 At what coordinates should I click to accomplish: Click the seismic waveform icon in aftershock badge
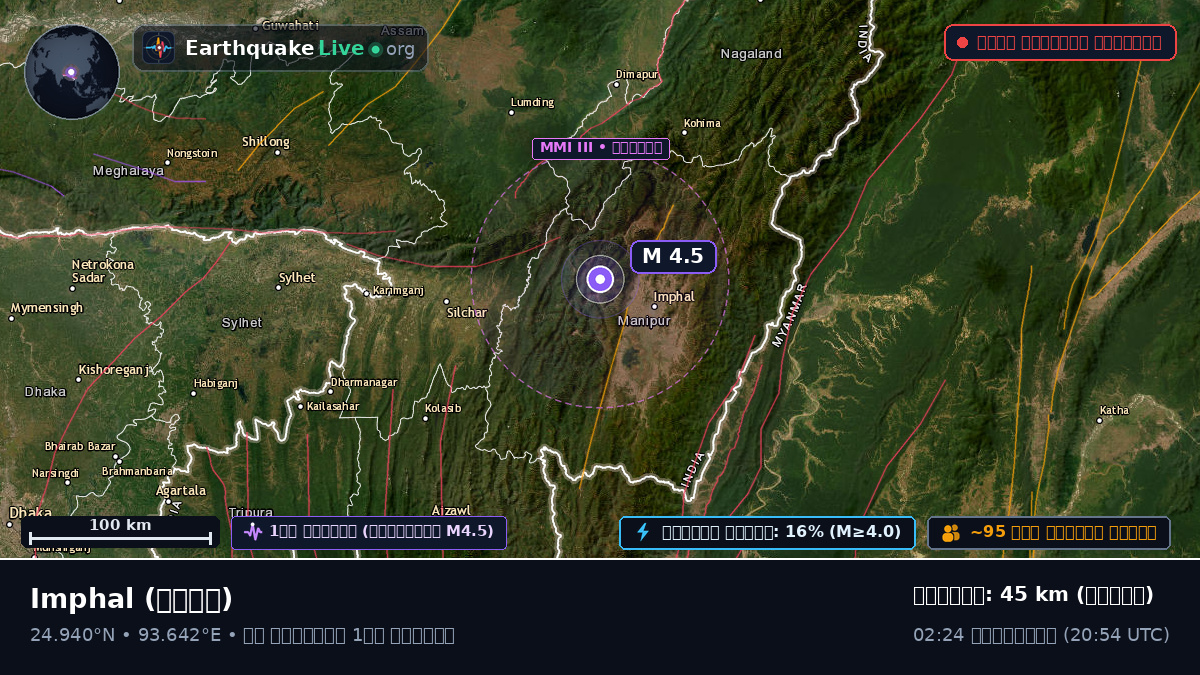tap(253, 532)
